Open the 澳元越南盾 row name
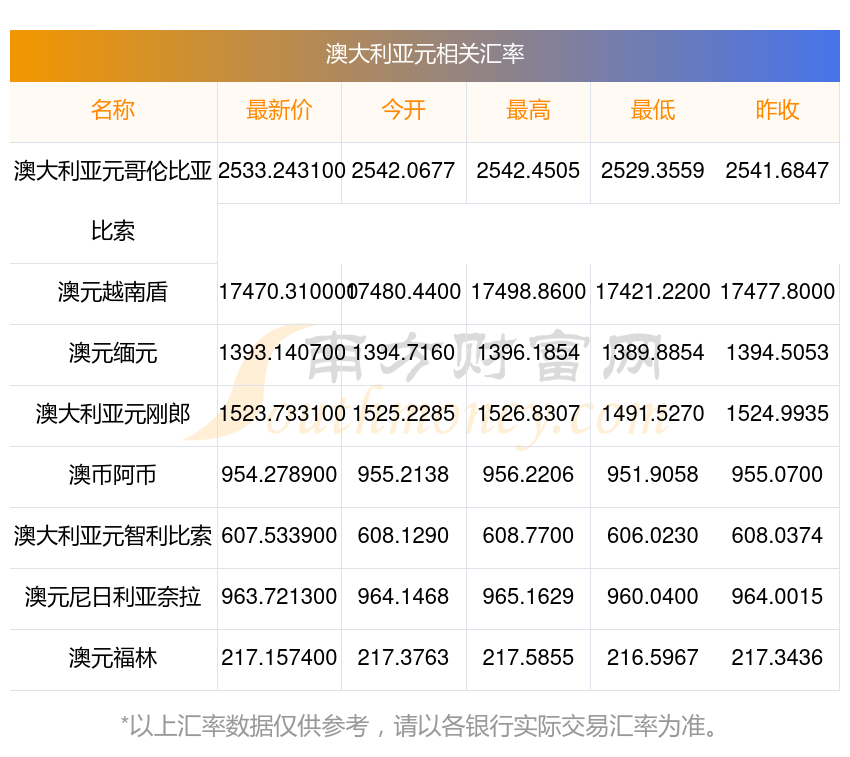 (x=113, y=292)
